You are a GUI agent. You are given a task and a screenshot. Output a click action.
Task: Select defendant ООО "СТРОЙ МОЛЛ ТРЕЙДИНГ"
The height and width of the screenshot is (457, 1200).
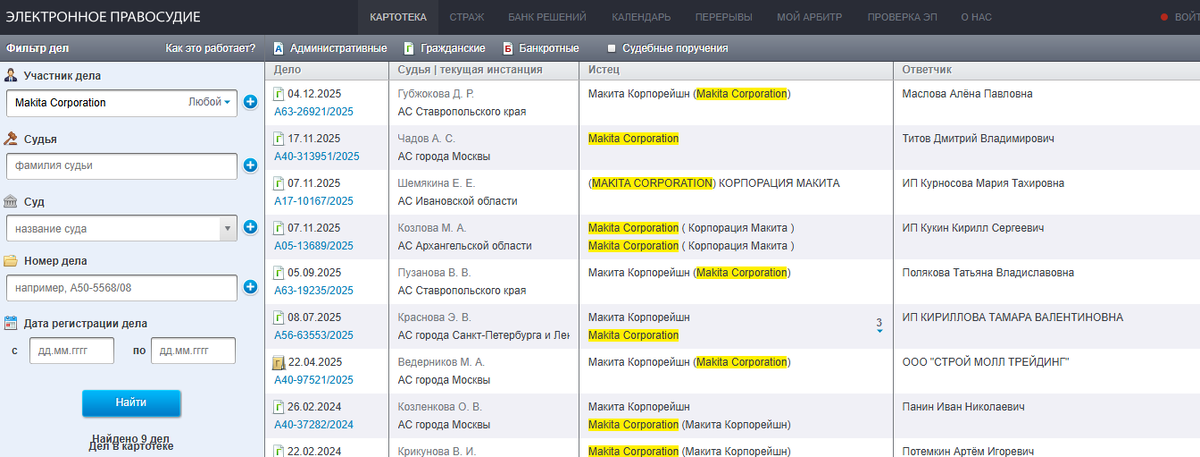pos(987,362)
